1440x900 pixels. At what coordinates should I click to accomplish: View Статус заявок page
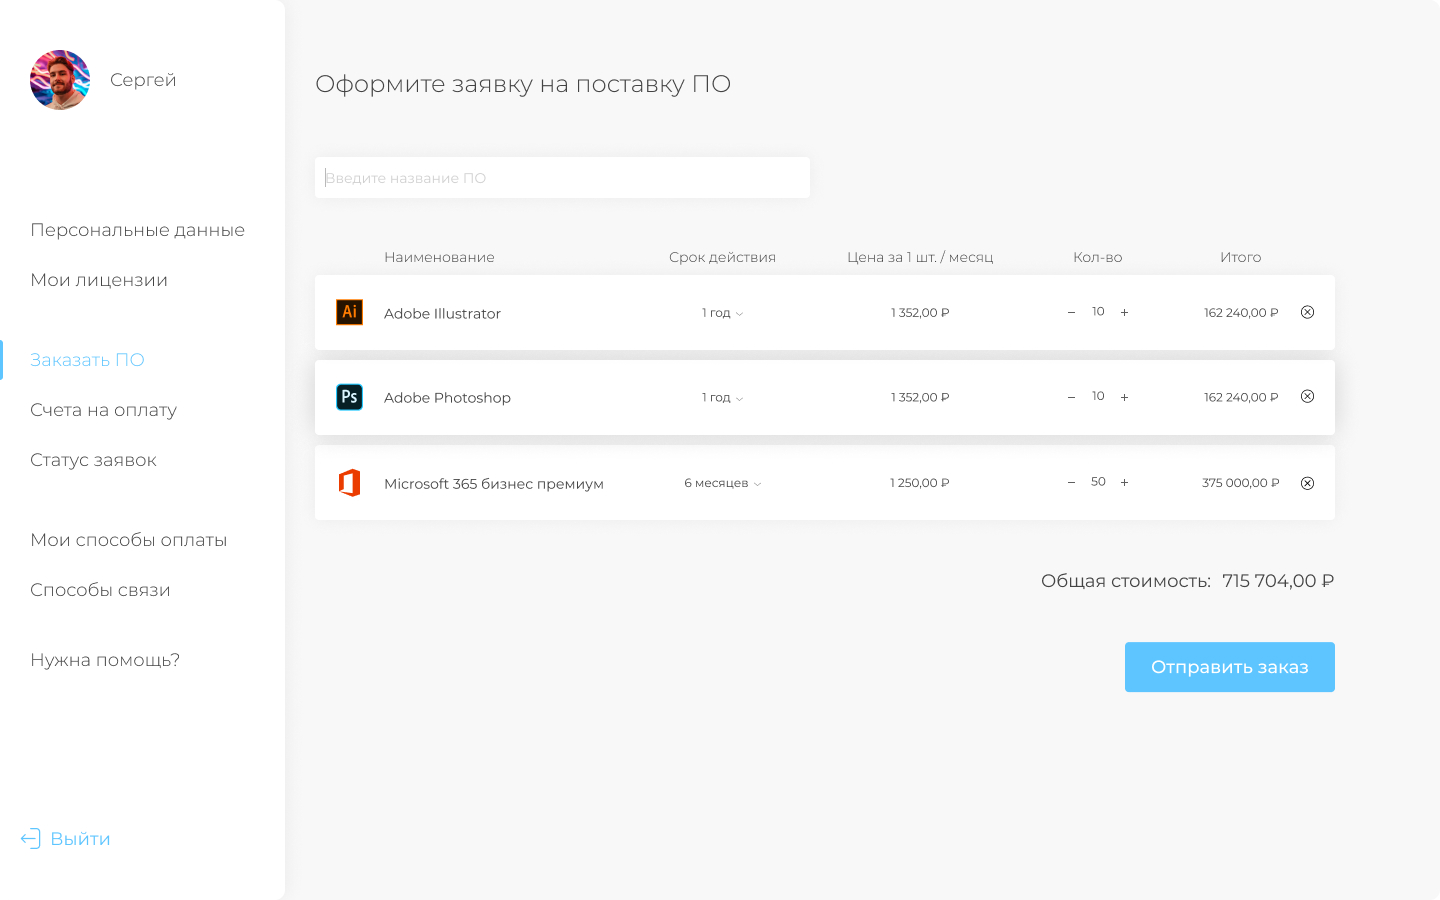coord(93,460)
